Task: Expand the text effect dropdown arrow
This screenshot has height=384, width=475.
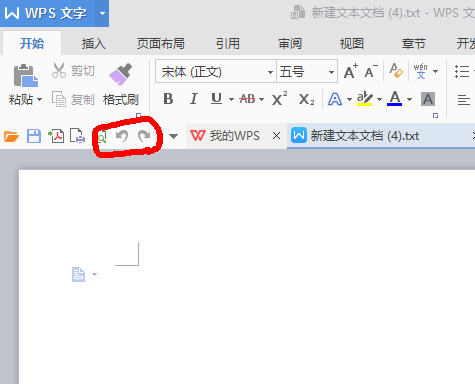Action: tap(349, 99)
